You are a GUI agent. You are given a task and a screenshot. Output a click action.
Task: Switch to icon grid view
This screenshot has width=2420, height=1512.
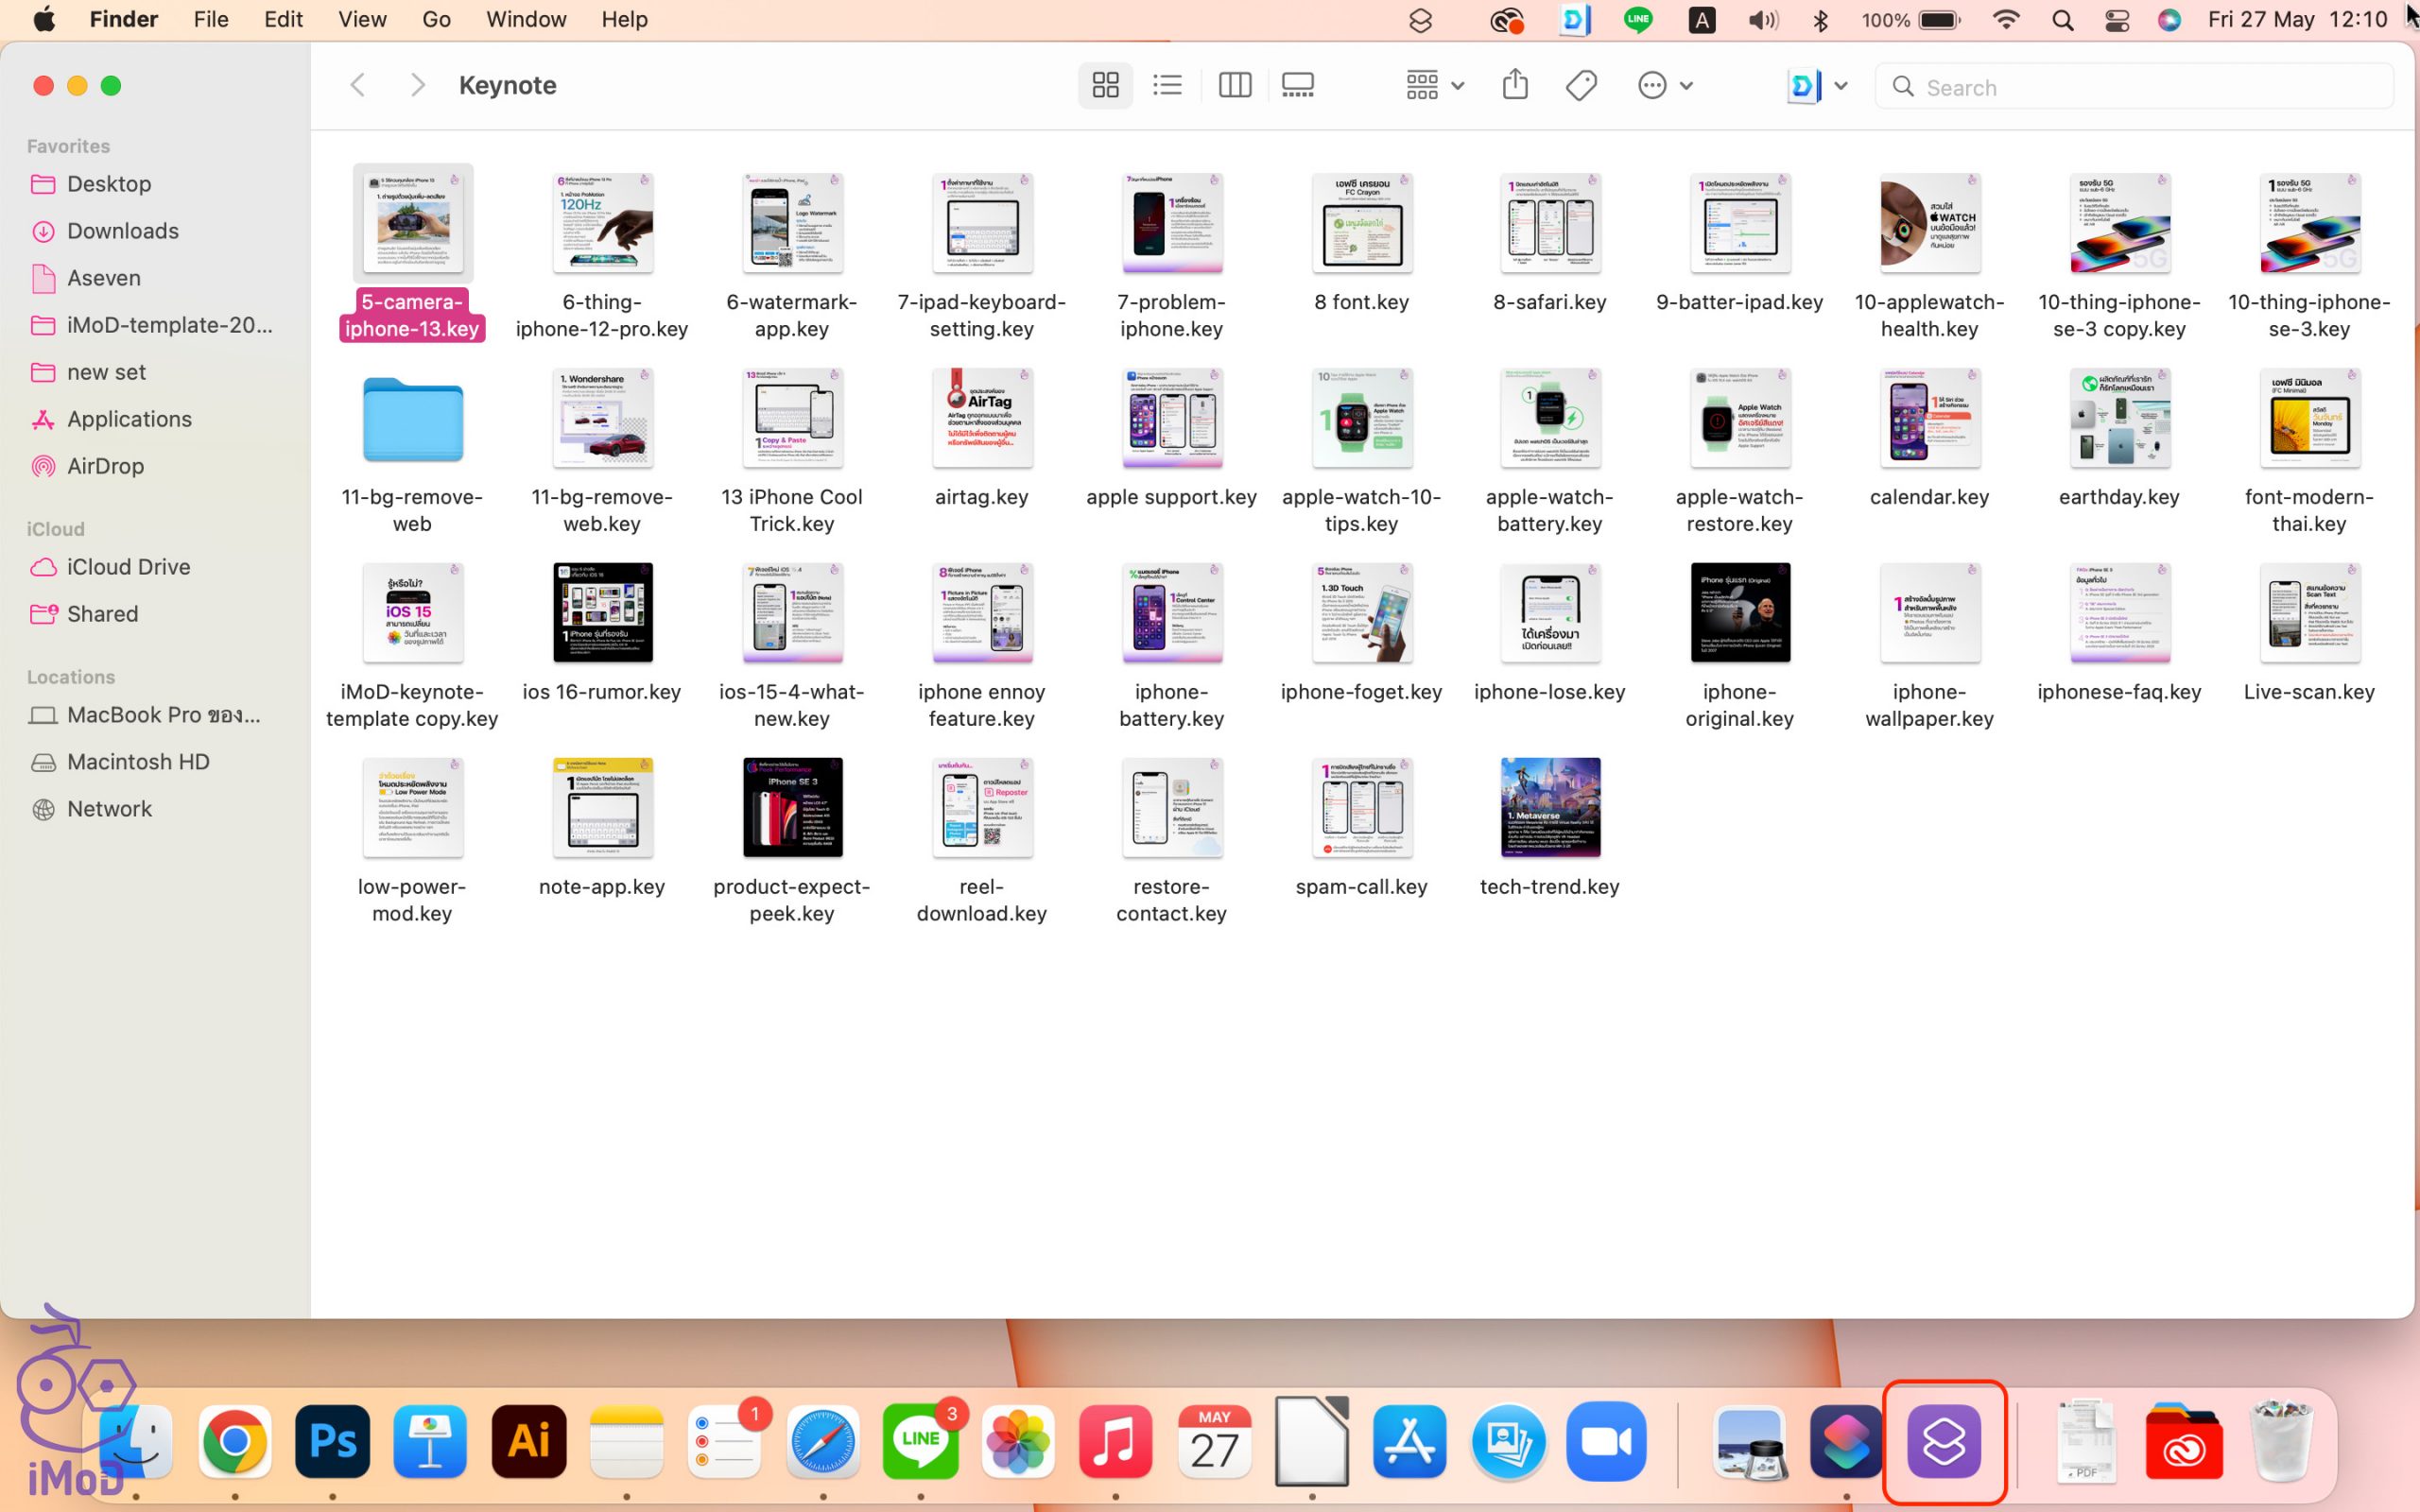(1105, 86)
